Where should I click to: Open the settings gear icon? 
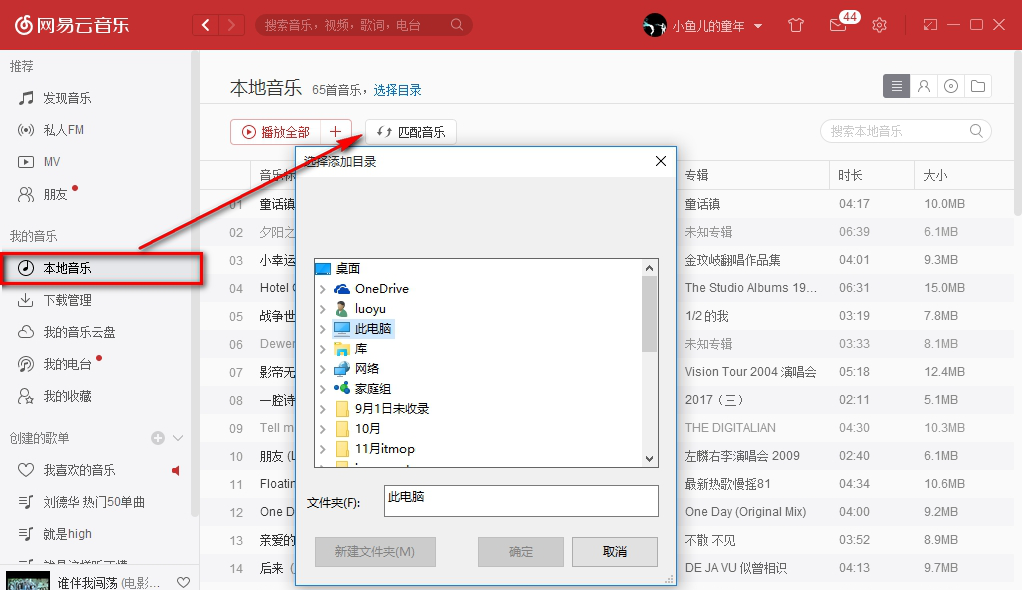(x=879, y=25)
